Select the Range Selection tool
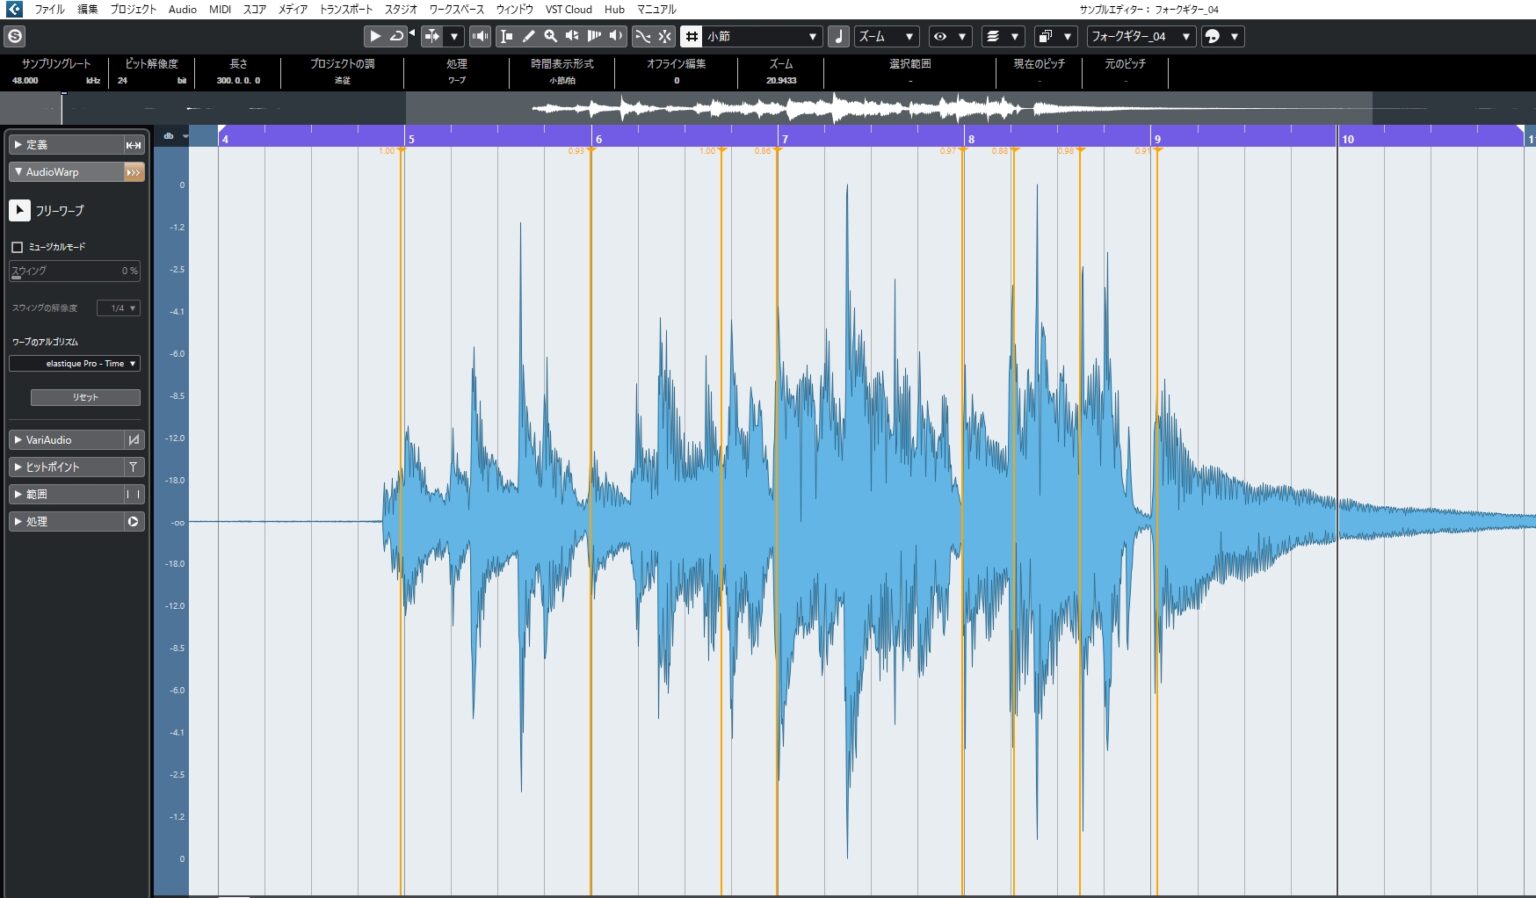Screen dimensions: 1536x898 coord(508,36)
